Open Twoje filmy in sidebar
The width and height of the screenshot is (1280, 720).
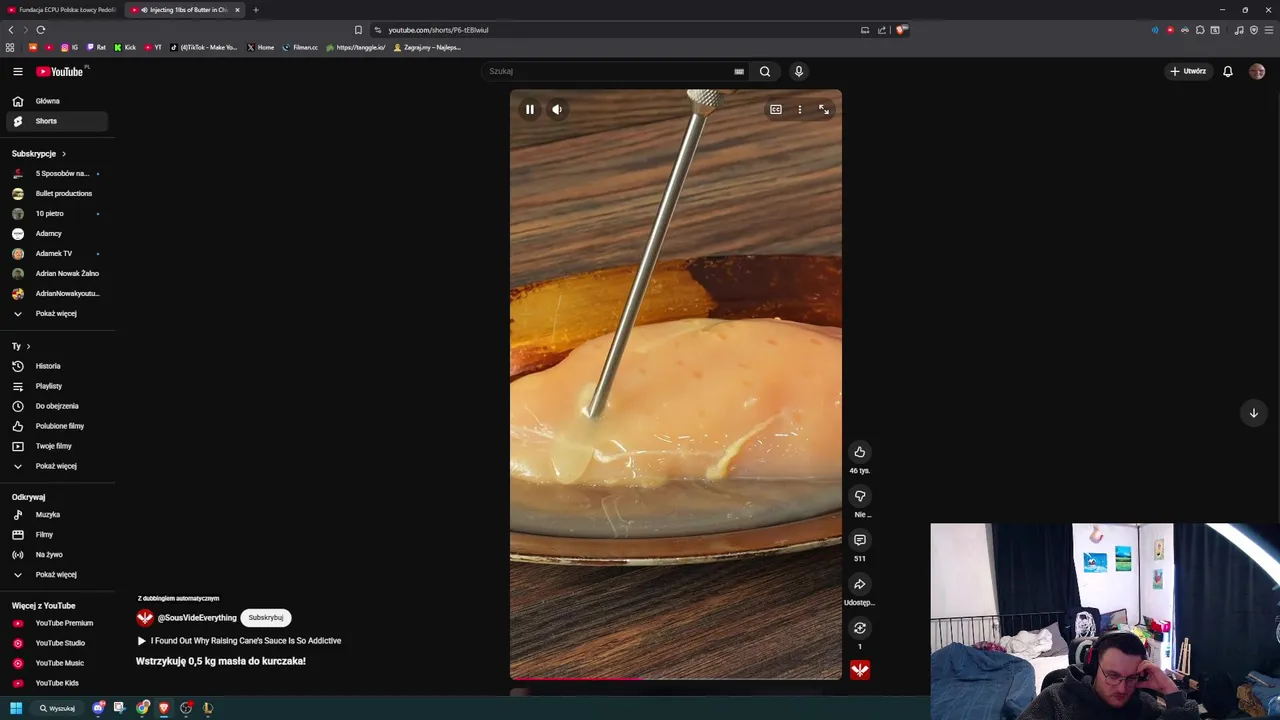coord(57,446)
